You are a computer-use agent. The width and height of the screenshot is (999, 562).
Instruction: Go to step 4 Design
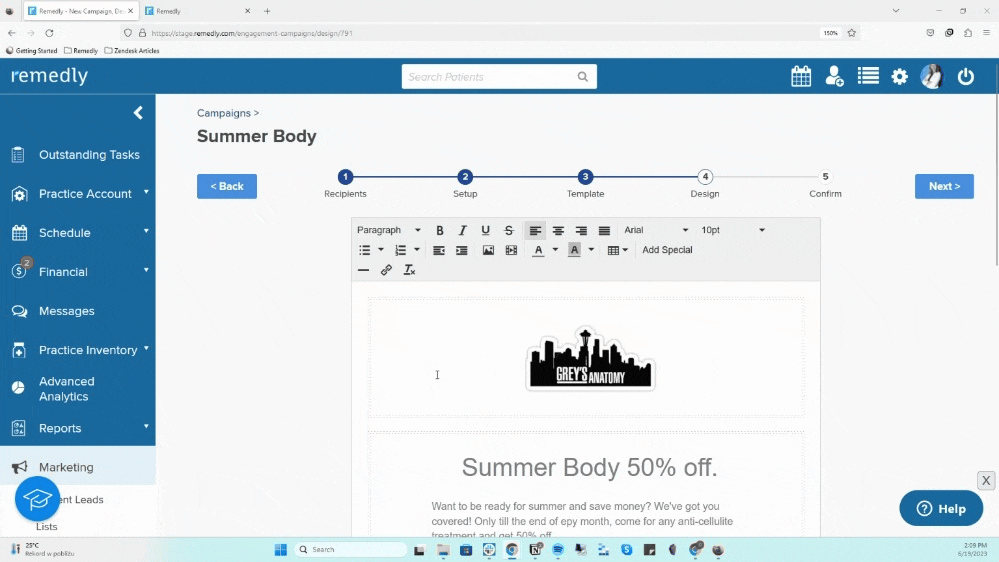pyautogui.click(x=705, y=177)
